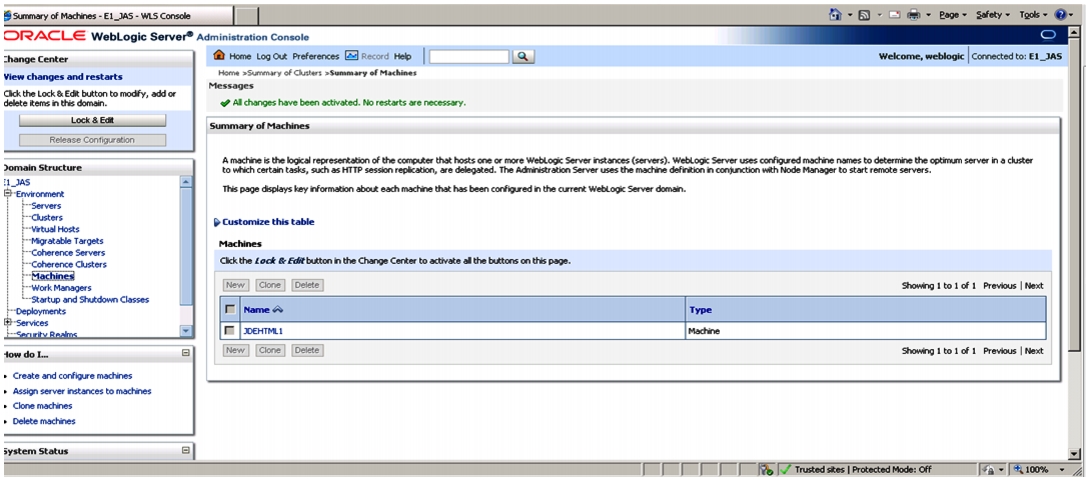This screenshot has width=1086, height=497.
Task: Open the Page menu
Action: (953, 15)
